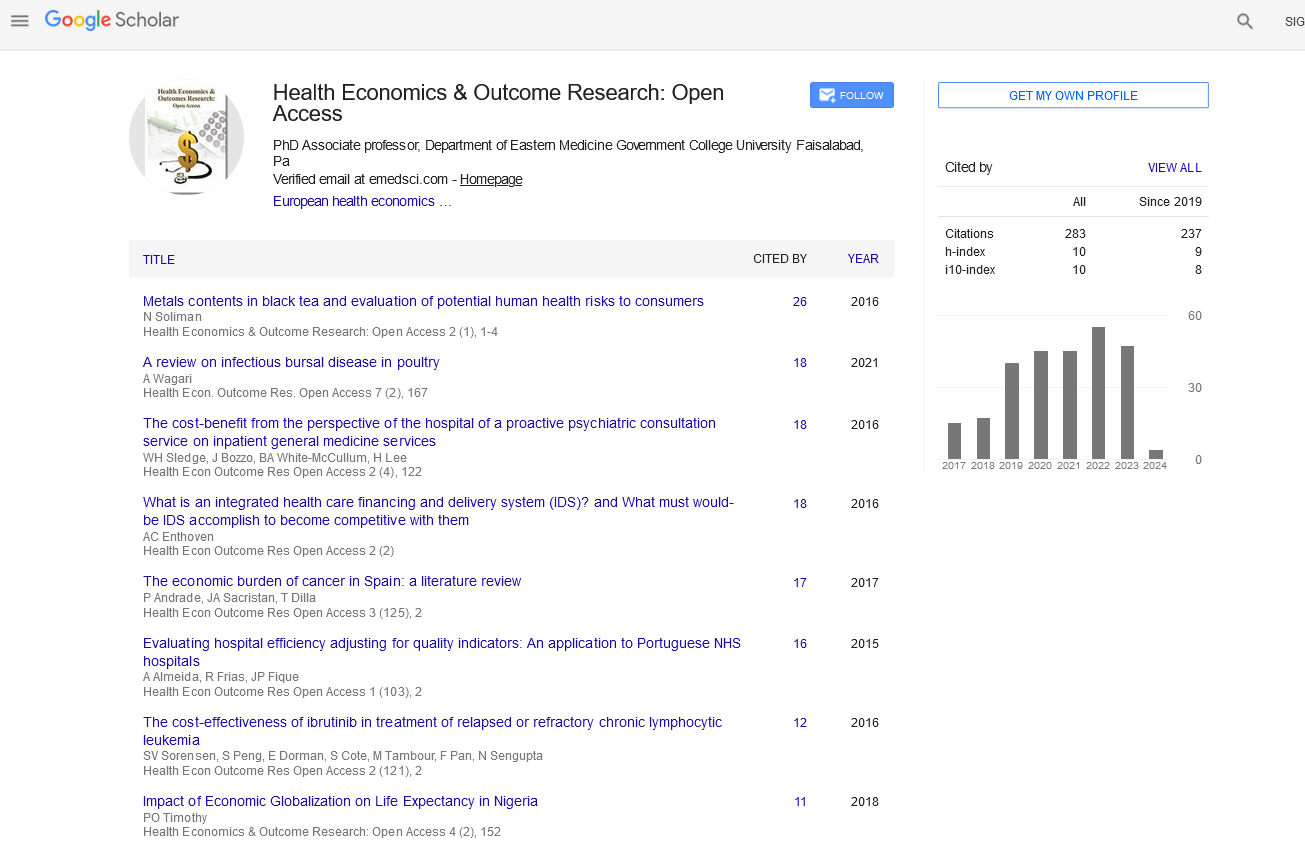The width and height of the screenshot is (1305, 848).
Task: Click the 2023 bar in citations chart
Action: (1127, 402)
